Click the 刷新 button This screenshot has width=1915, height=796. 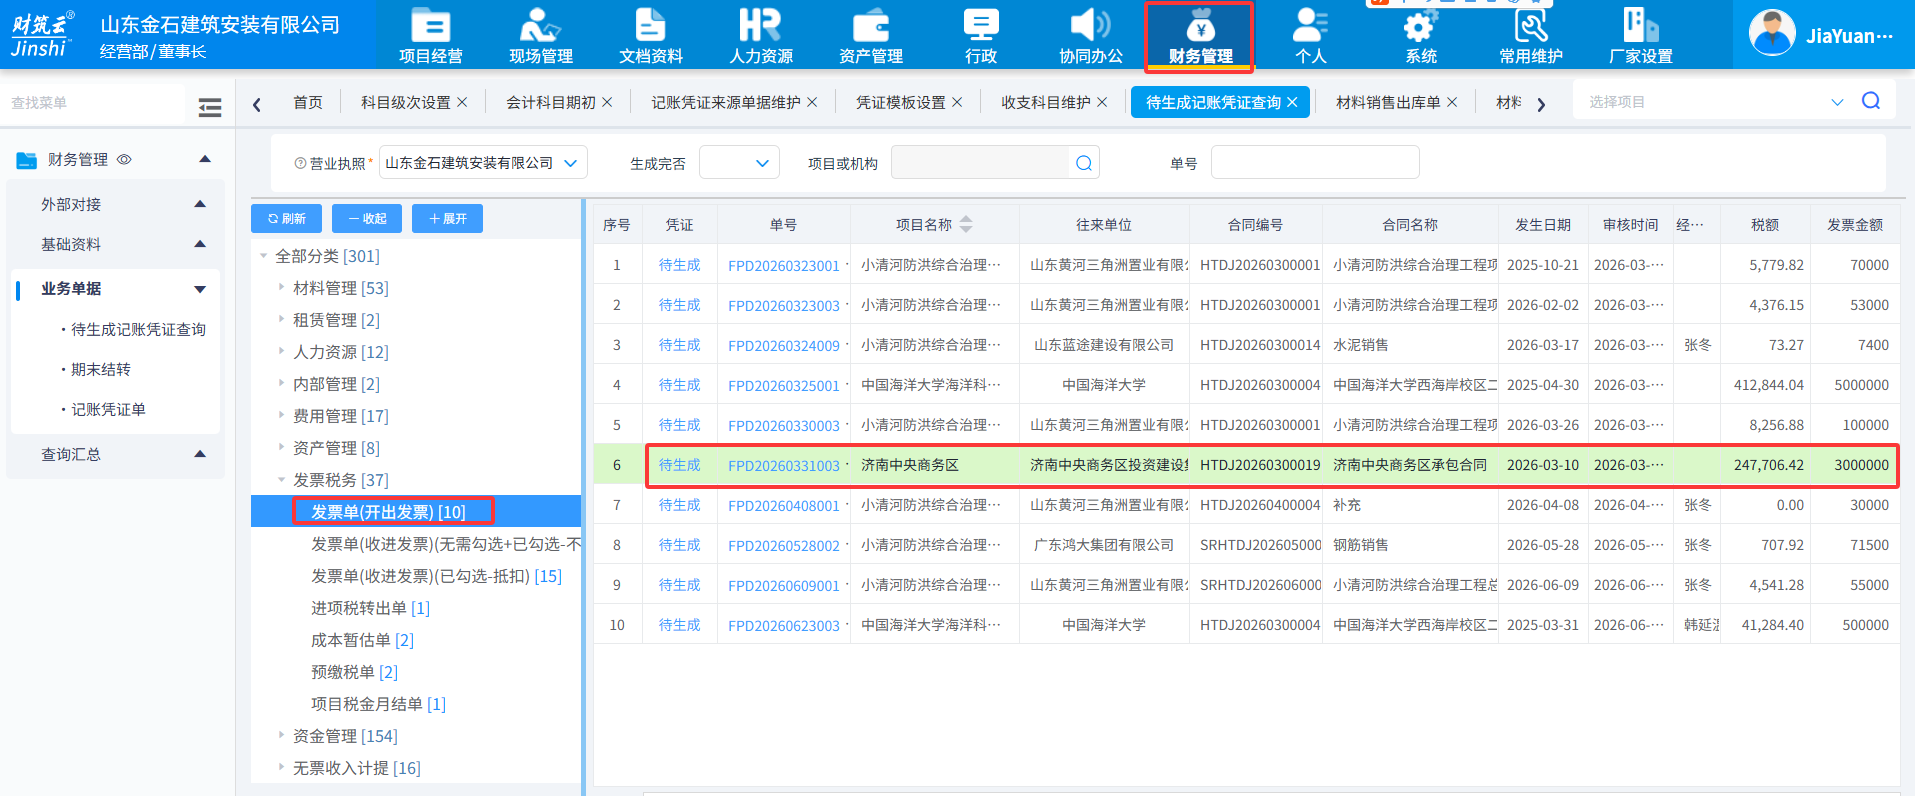[x=287, y=218]
